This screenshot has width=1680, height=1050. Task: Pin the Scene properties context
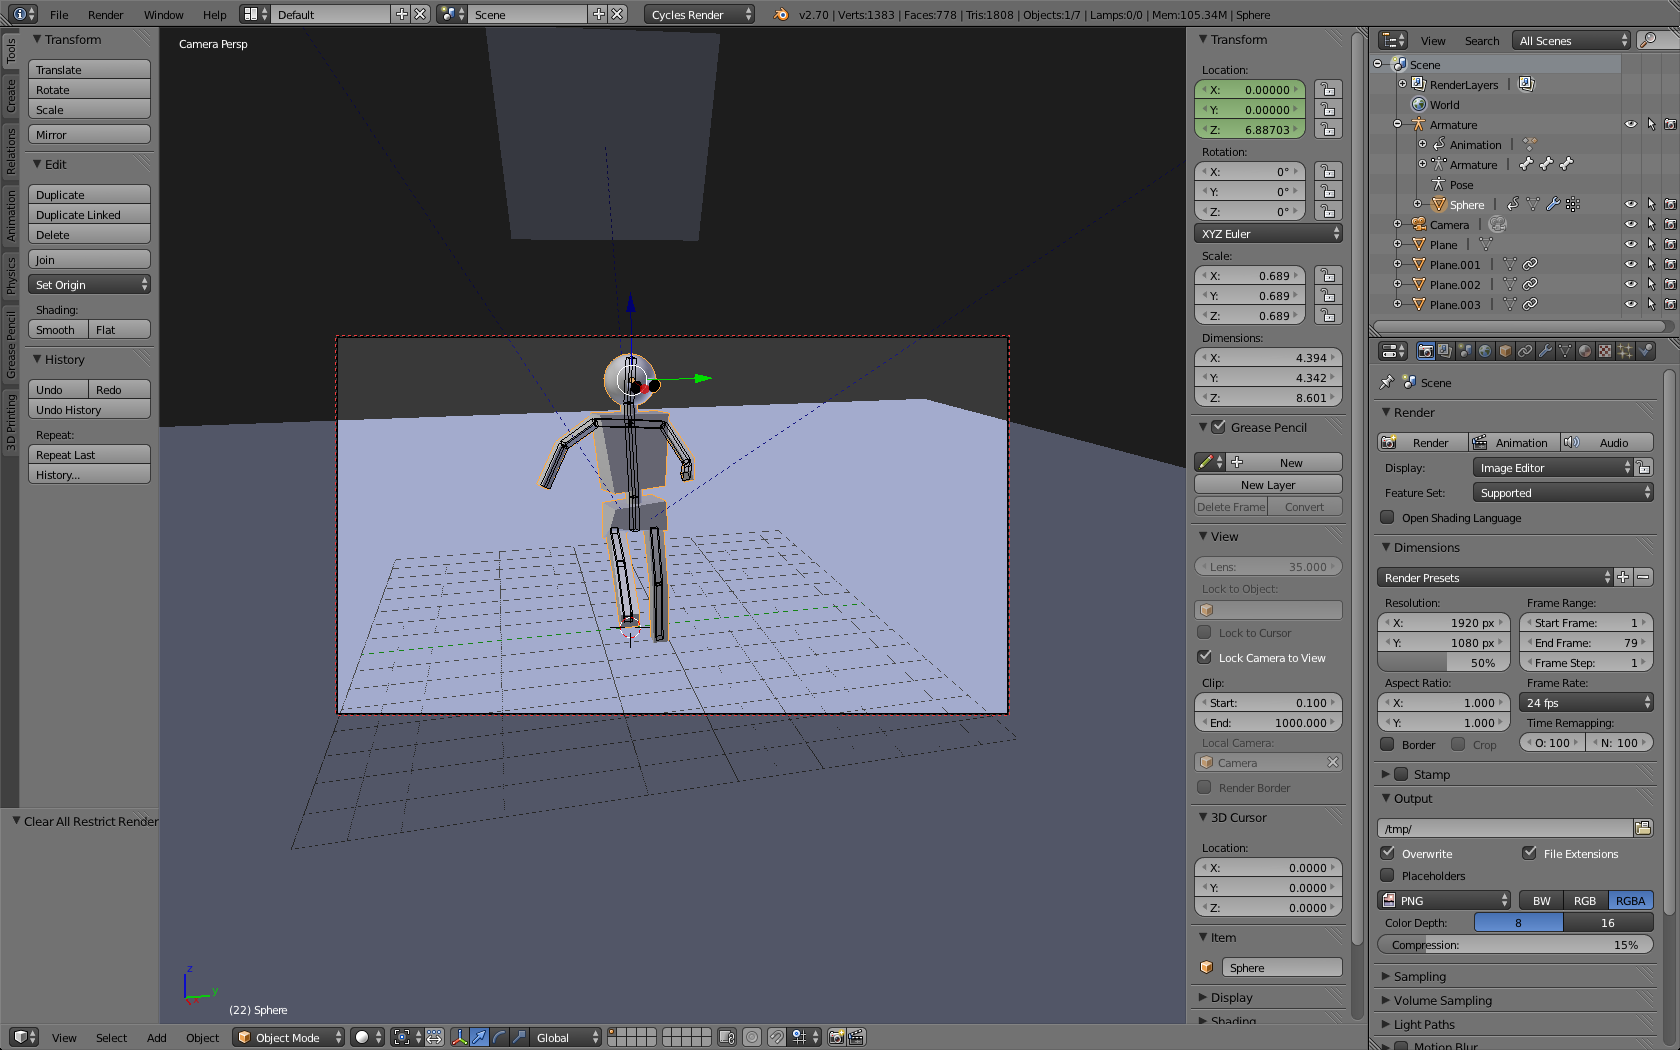[x=1386, y=382]
